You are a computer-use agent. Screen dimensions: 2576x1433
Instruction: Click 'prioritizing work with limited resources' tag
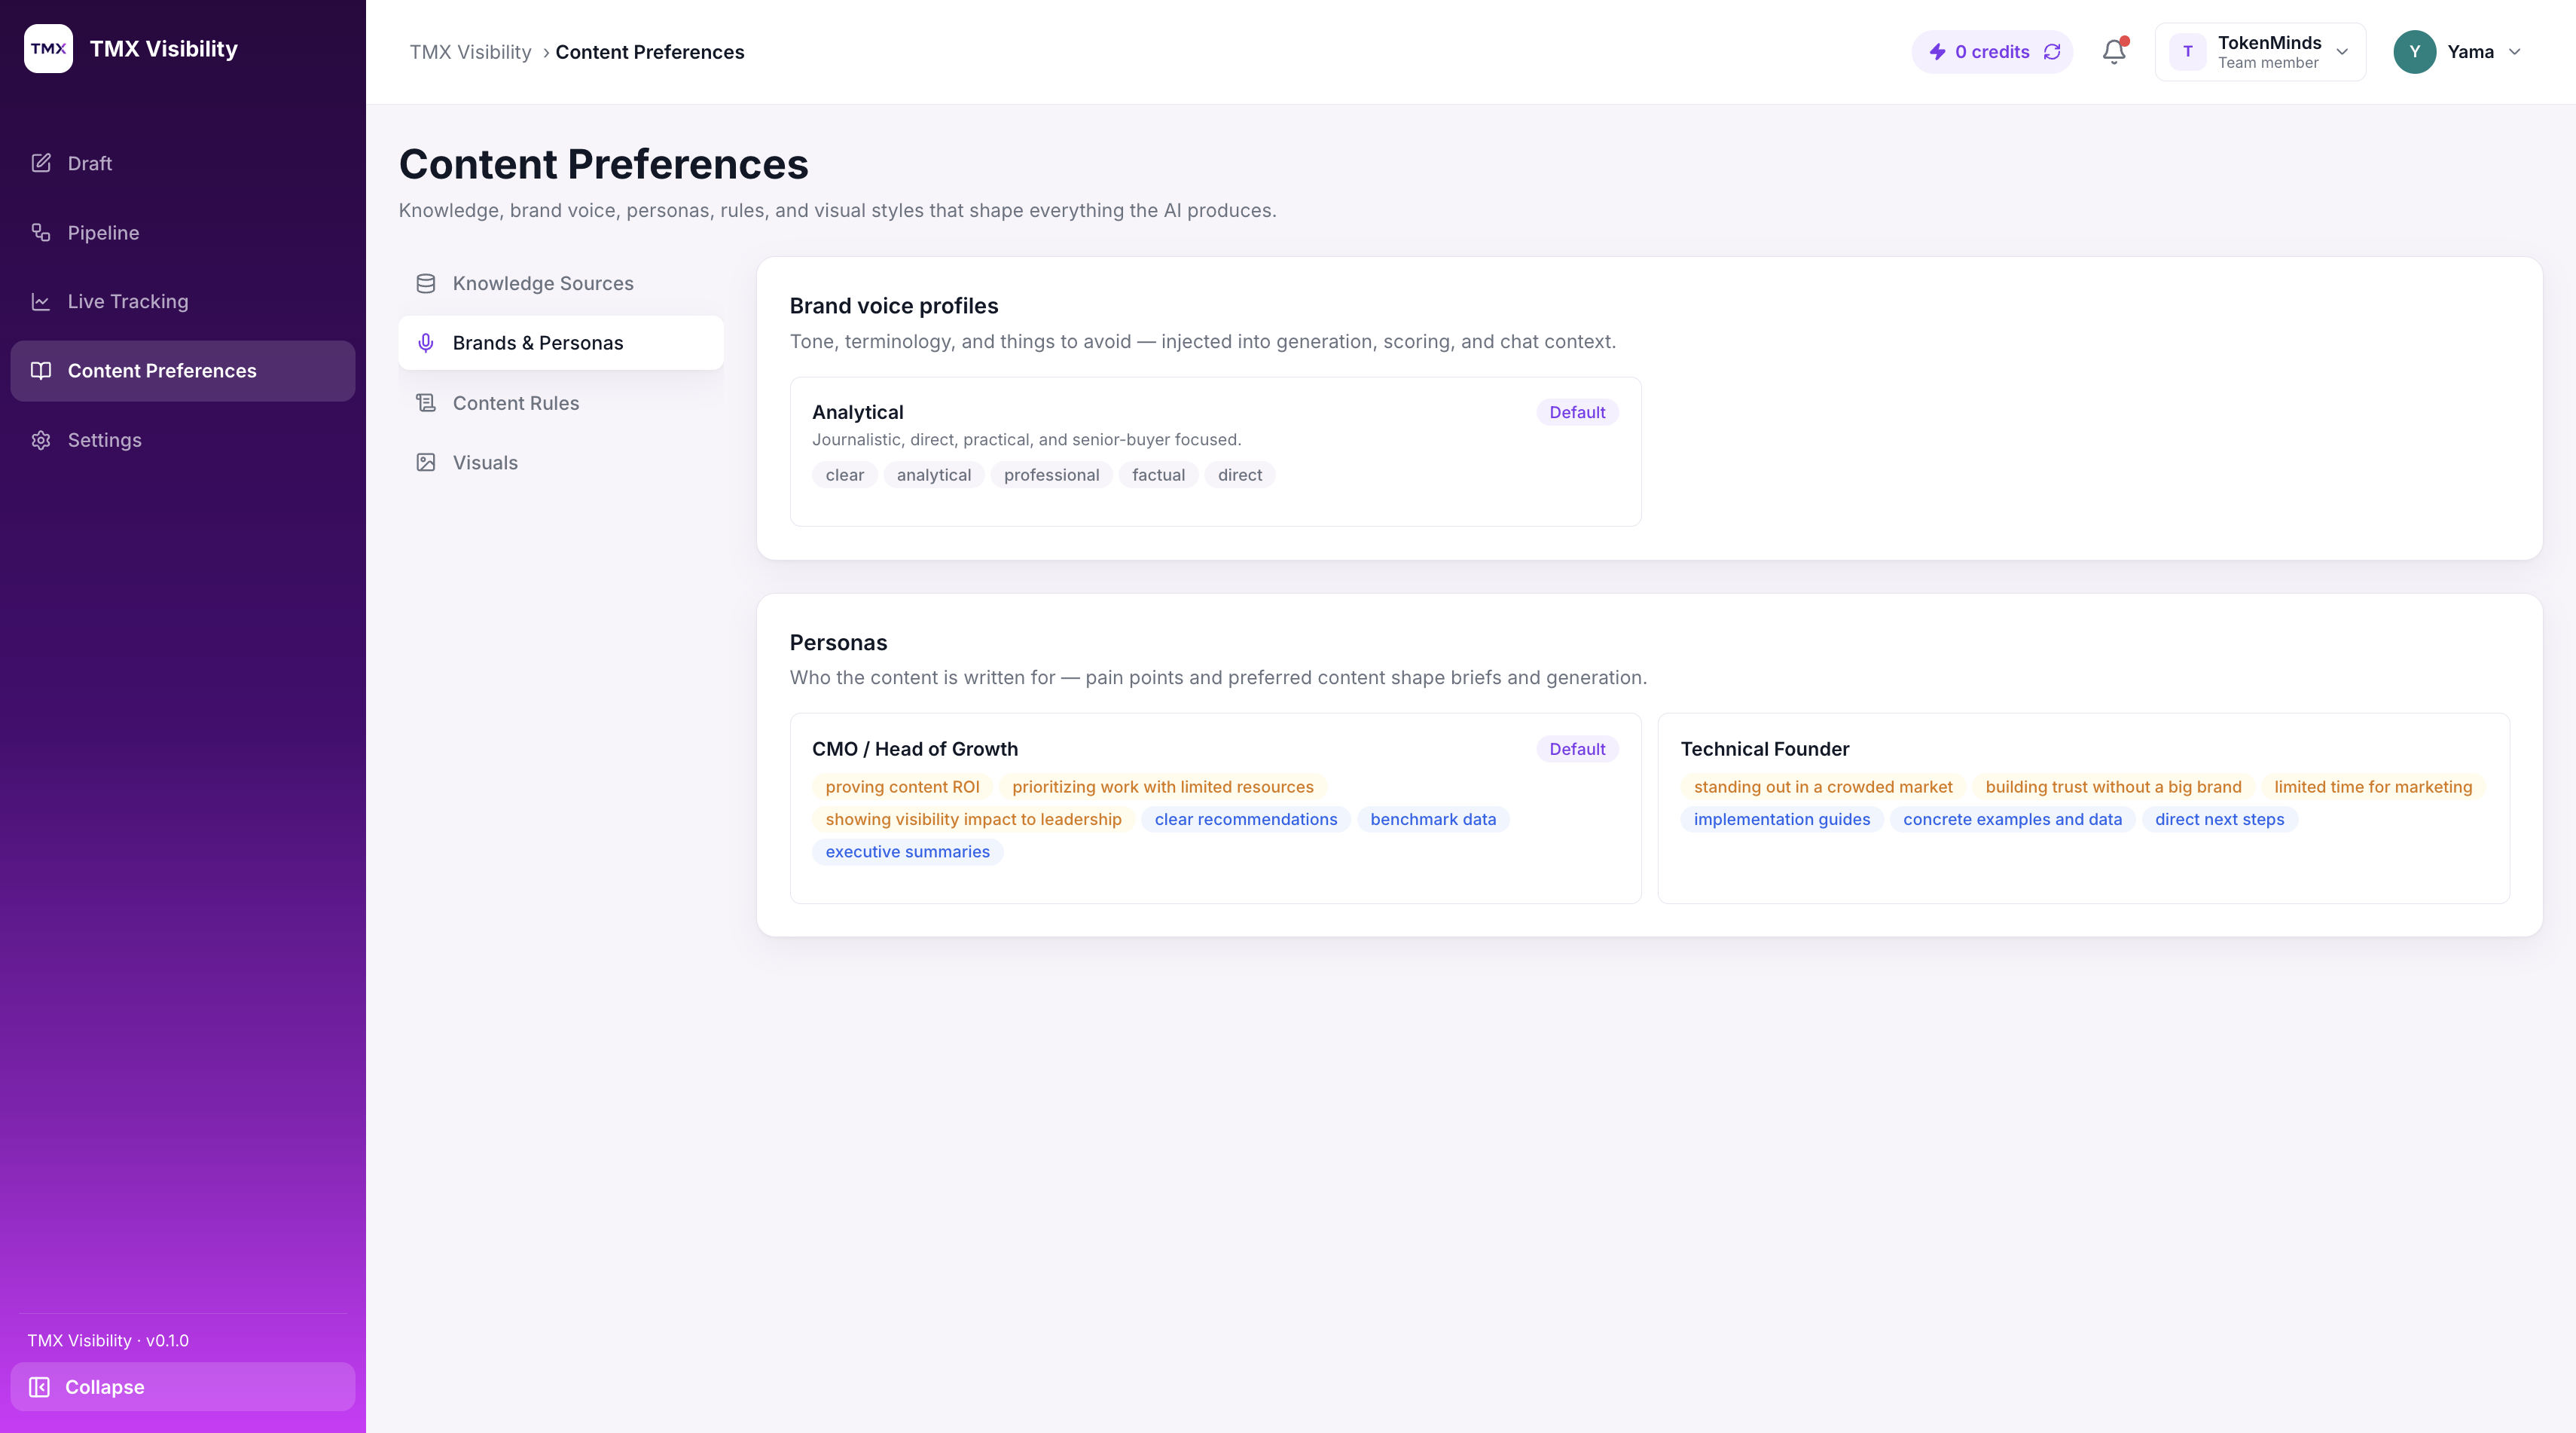click(1163, 787)
